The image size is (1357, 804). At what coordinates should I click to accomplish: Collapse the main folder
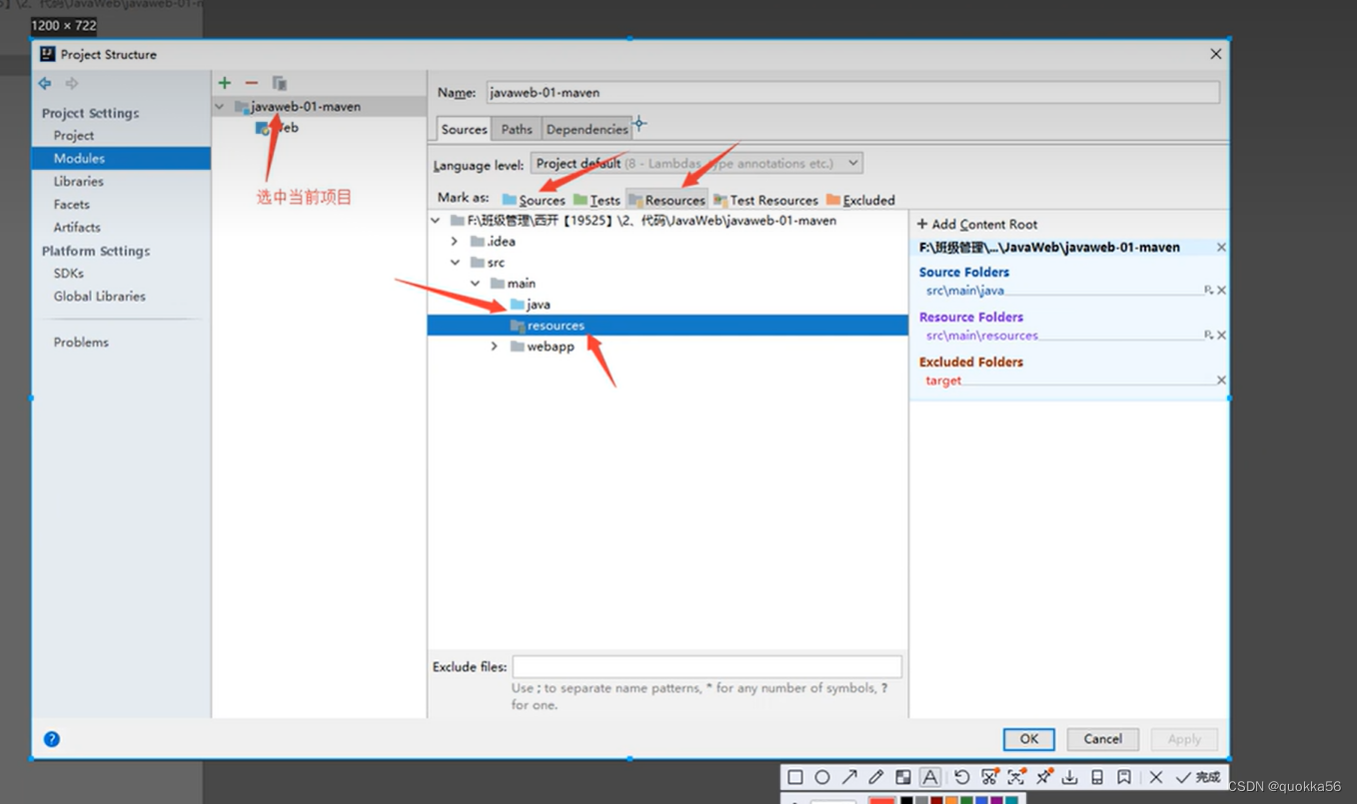click(475, 284)
